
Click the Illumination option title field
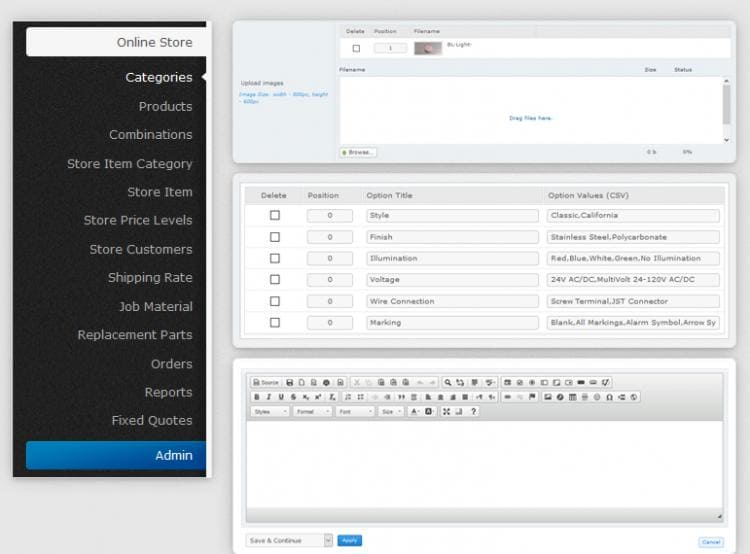453,258
